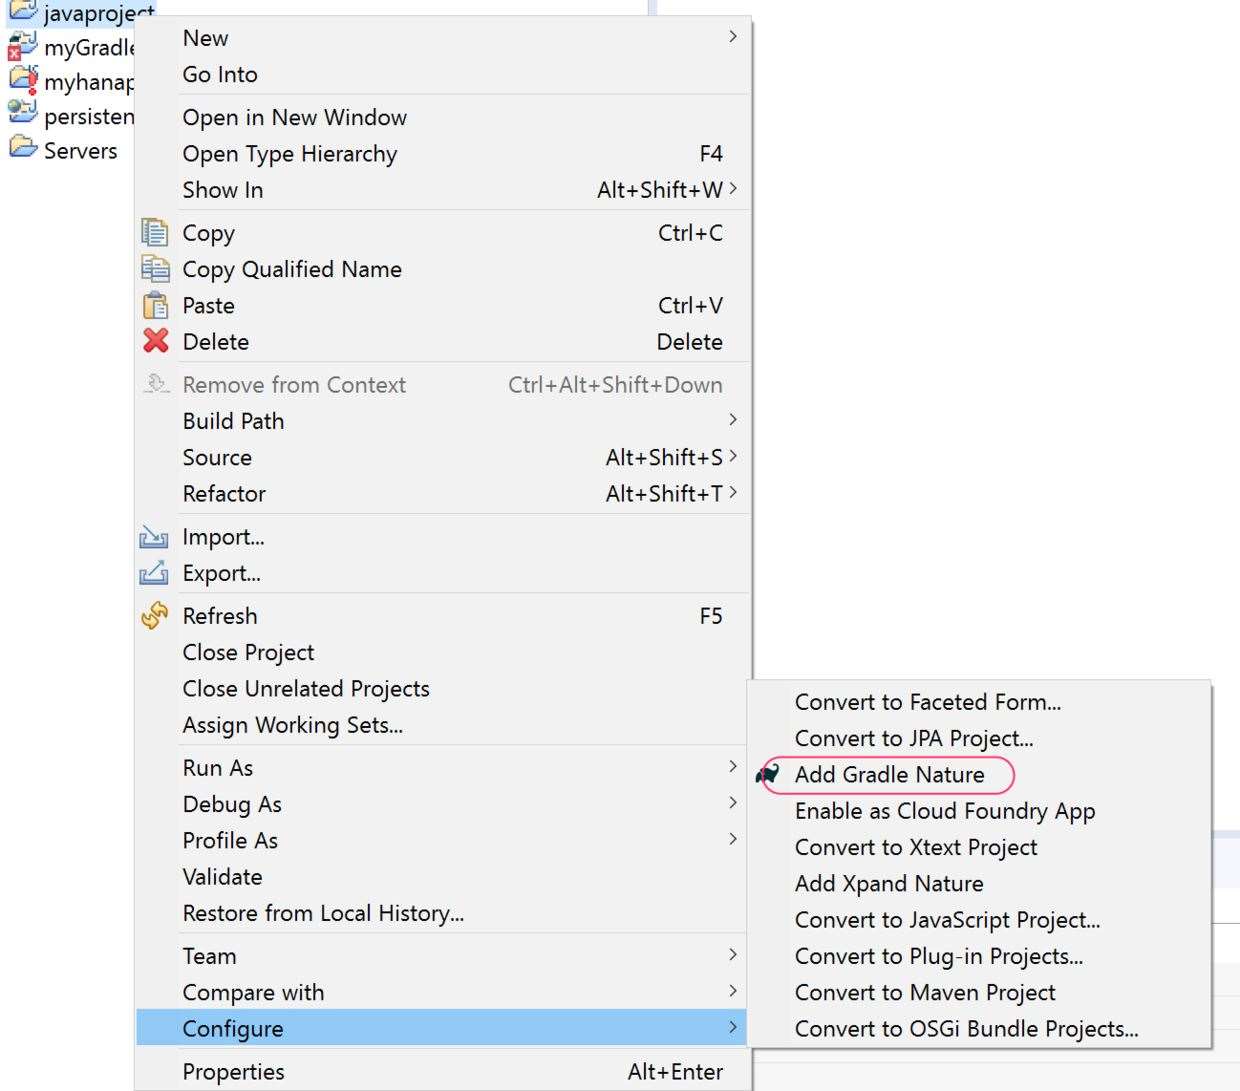Expand the Build Path submenu arrow

(x=732, y=420)
